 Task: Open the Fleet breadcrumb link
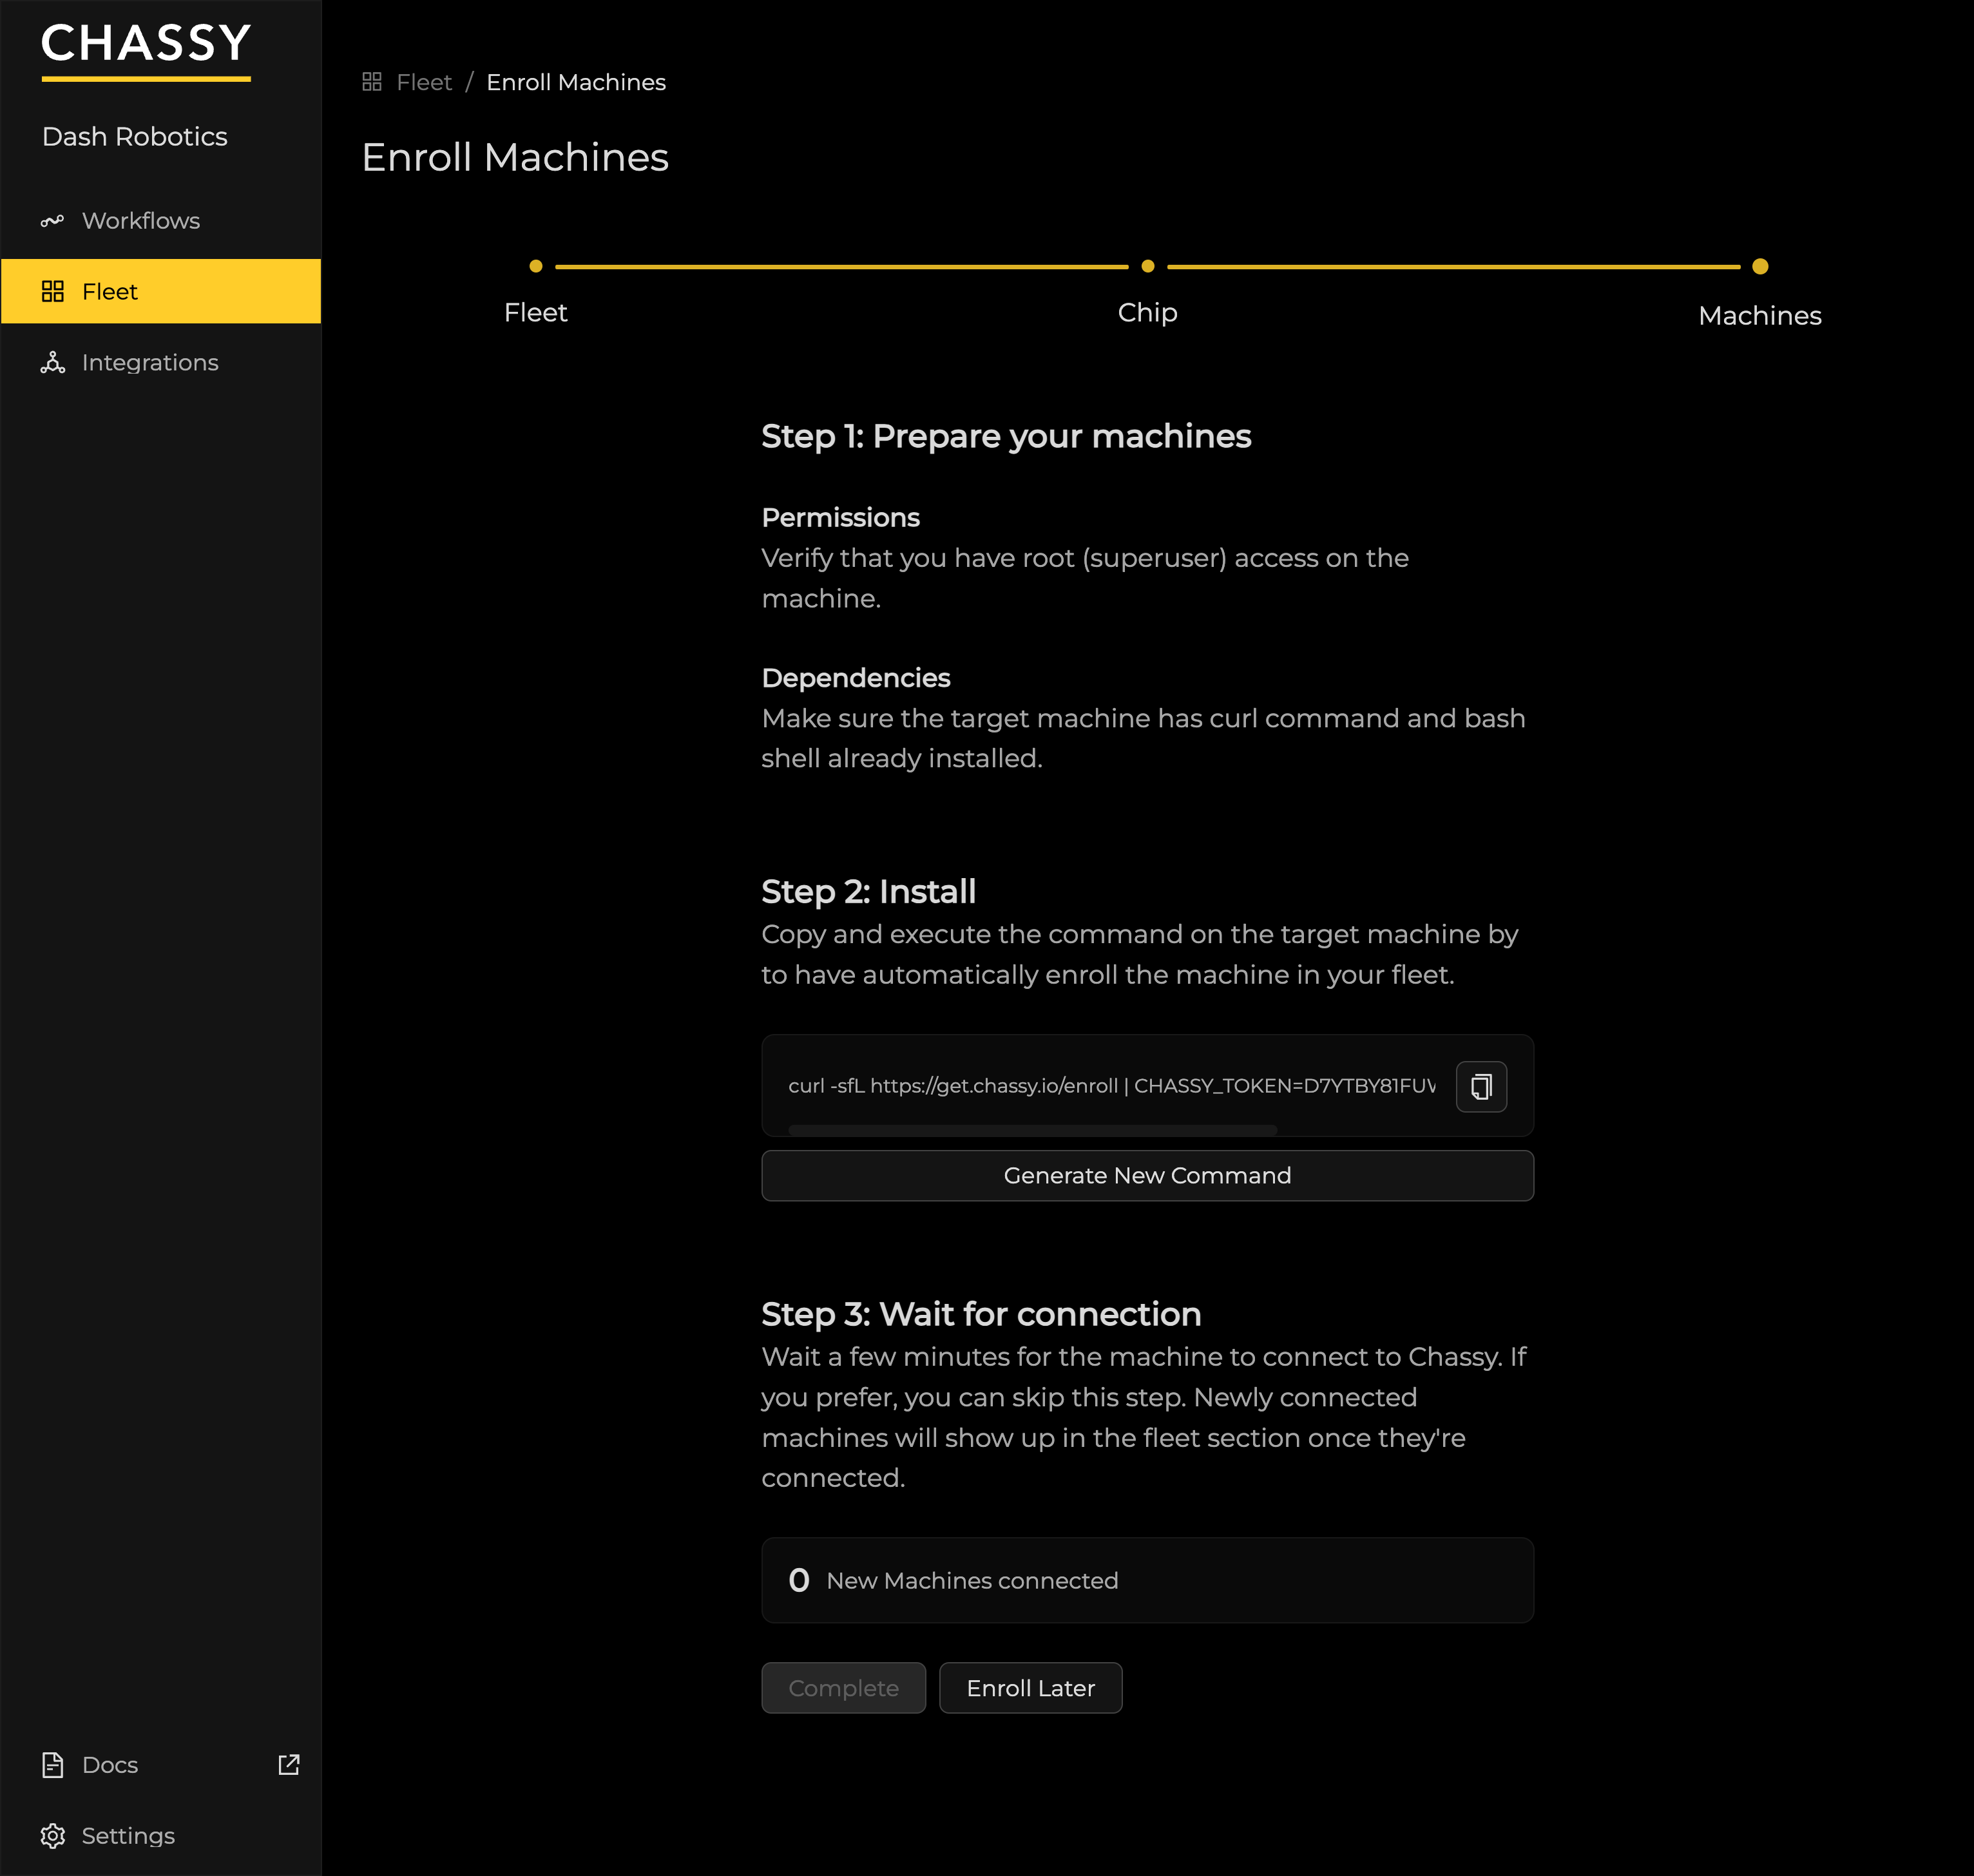(x=424, y=81)
